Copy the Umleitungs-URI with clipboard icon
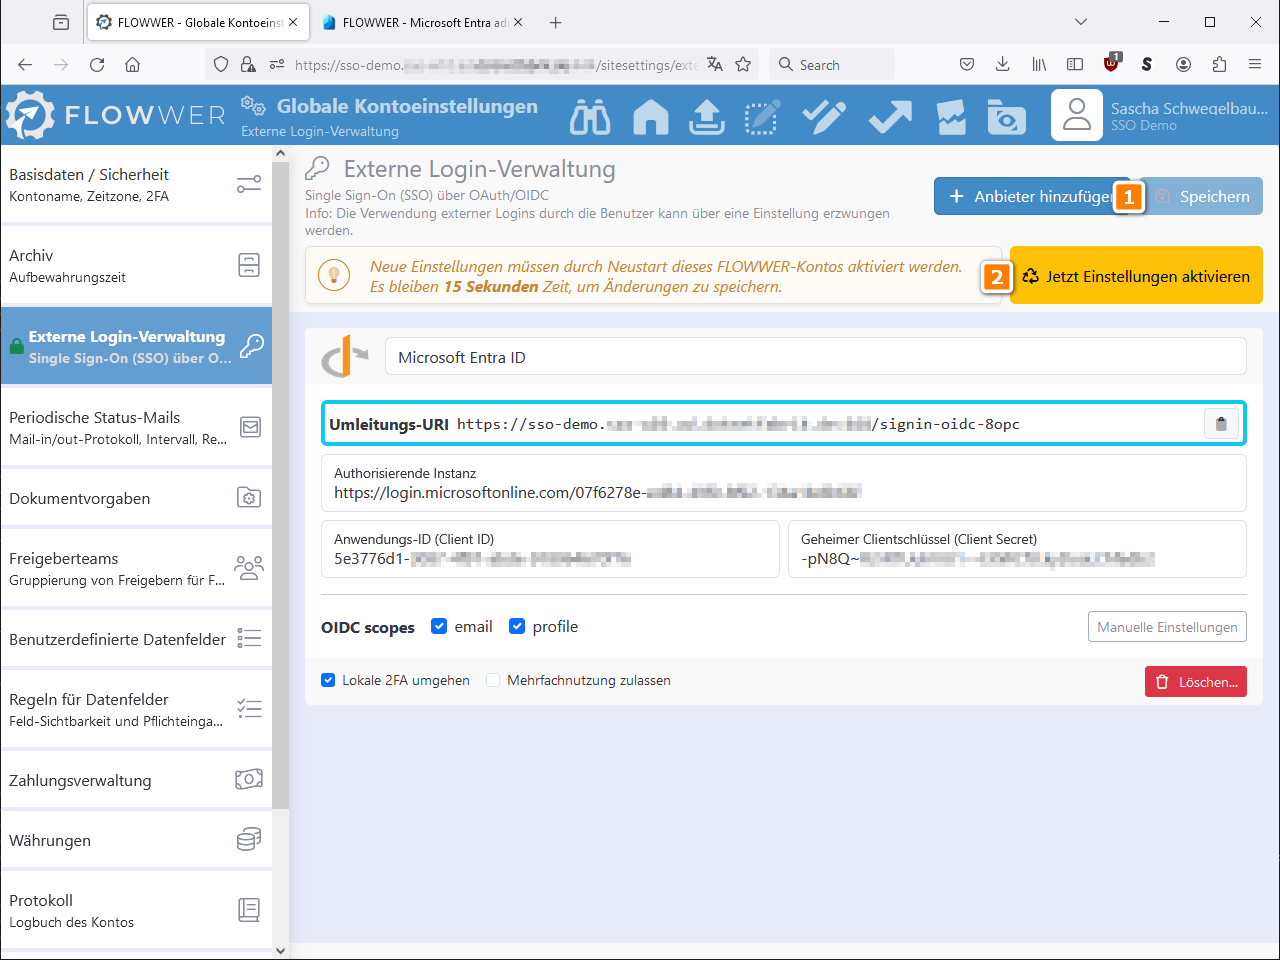Image resolution: width=1280 pixels, height=960 pixels. pos(1220,424)
